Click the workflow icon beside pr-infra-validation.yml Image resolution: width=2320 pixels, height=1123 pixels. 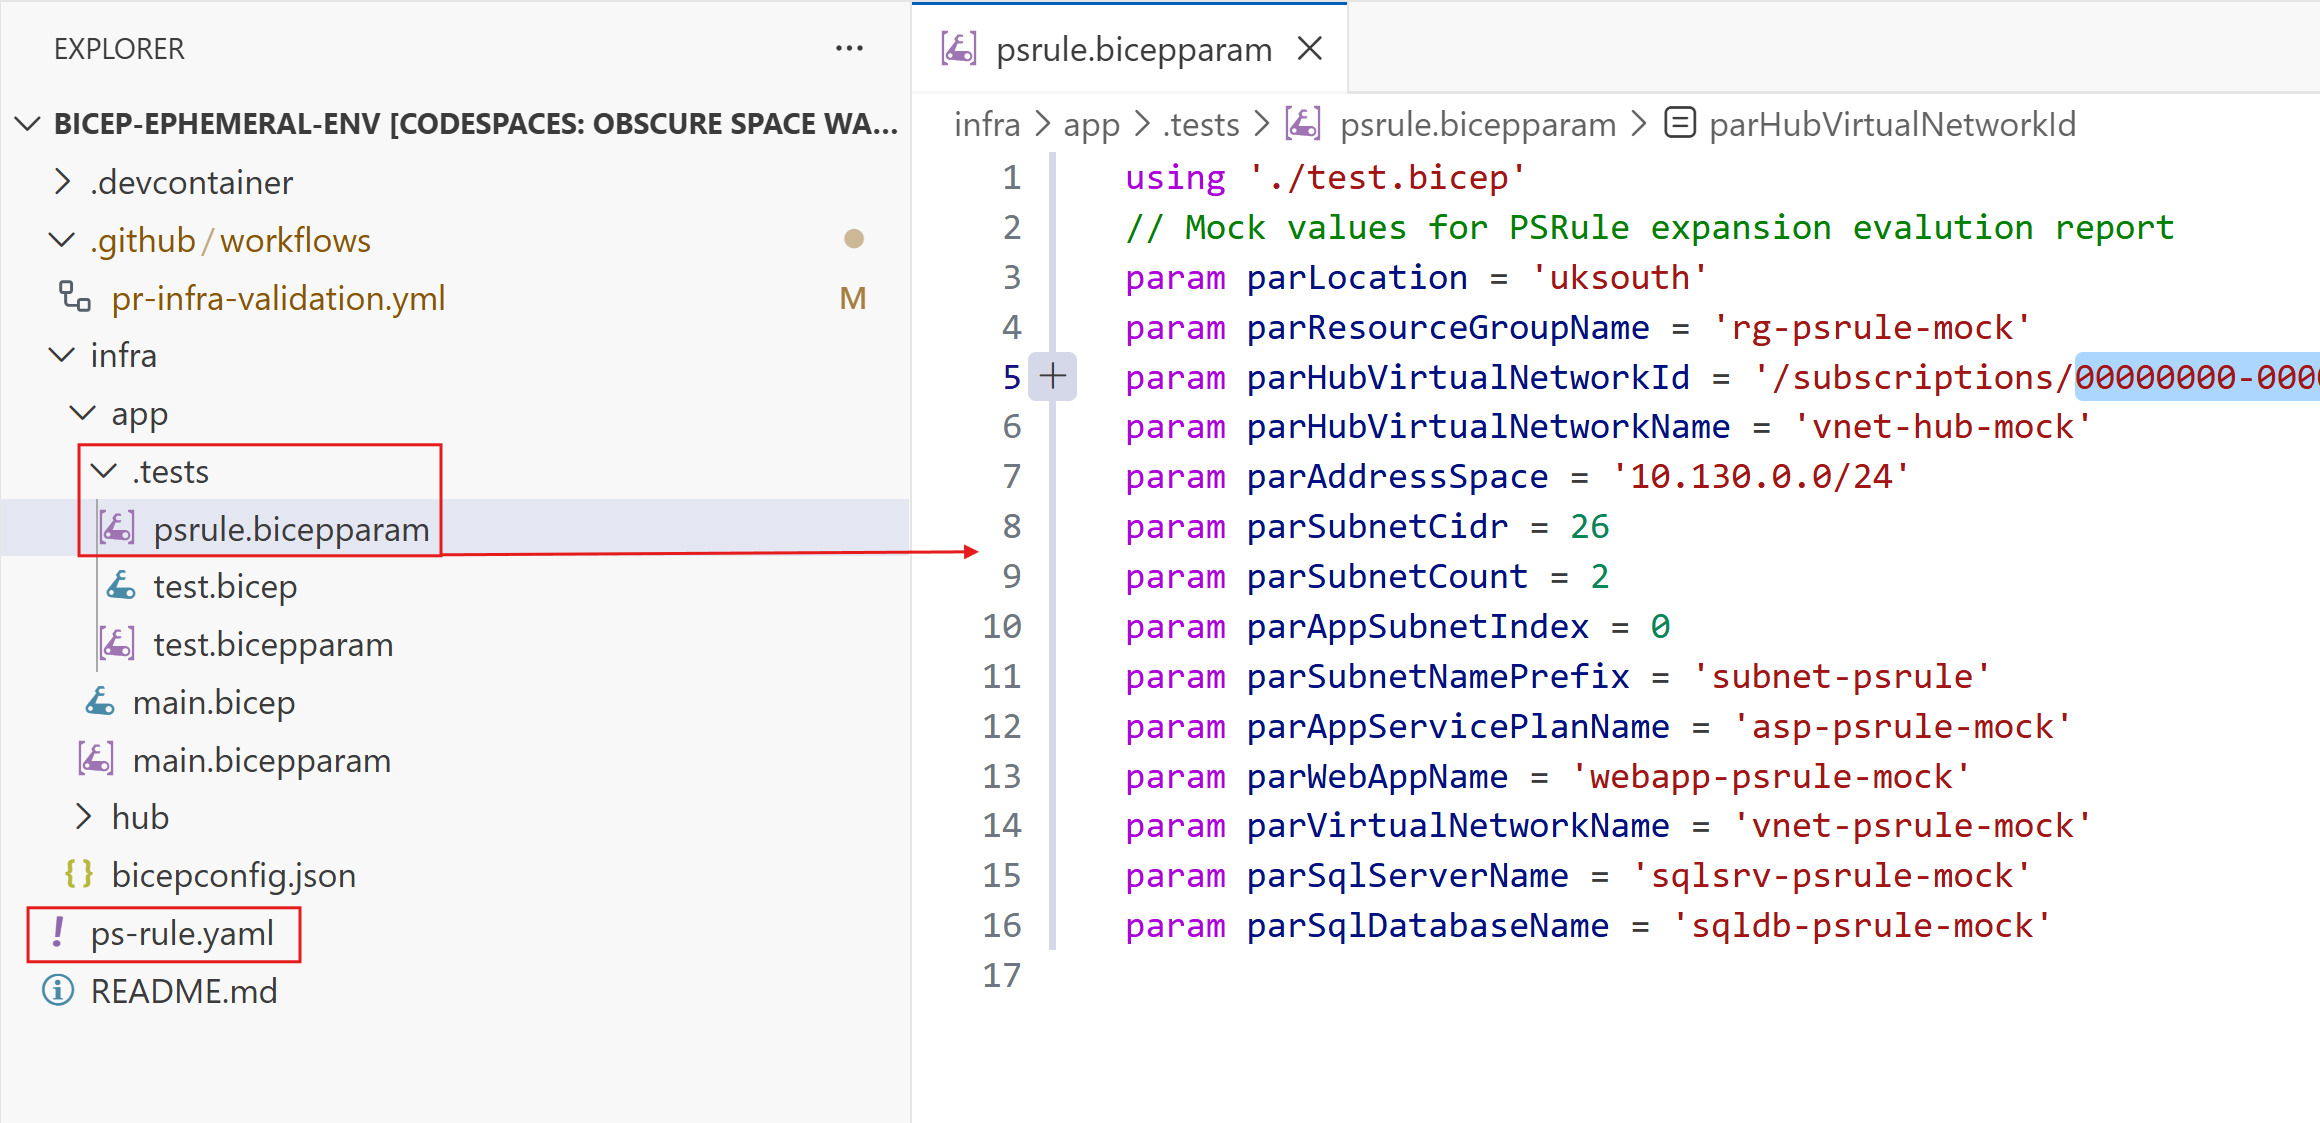point(75,297)
